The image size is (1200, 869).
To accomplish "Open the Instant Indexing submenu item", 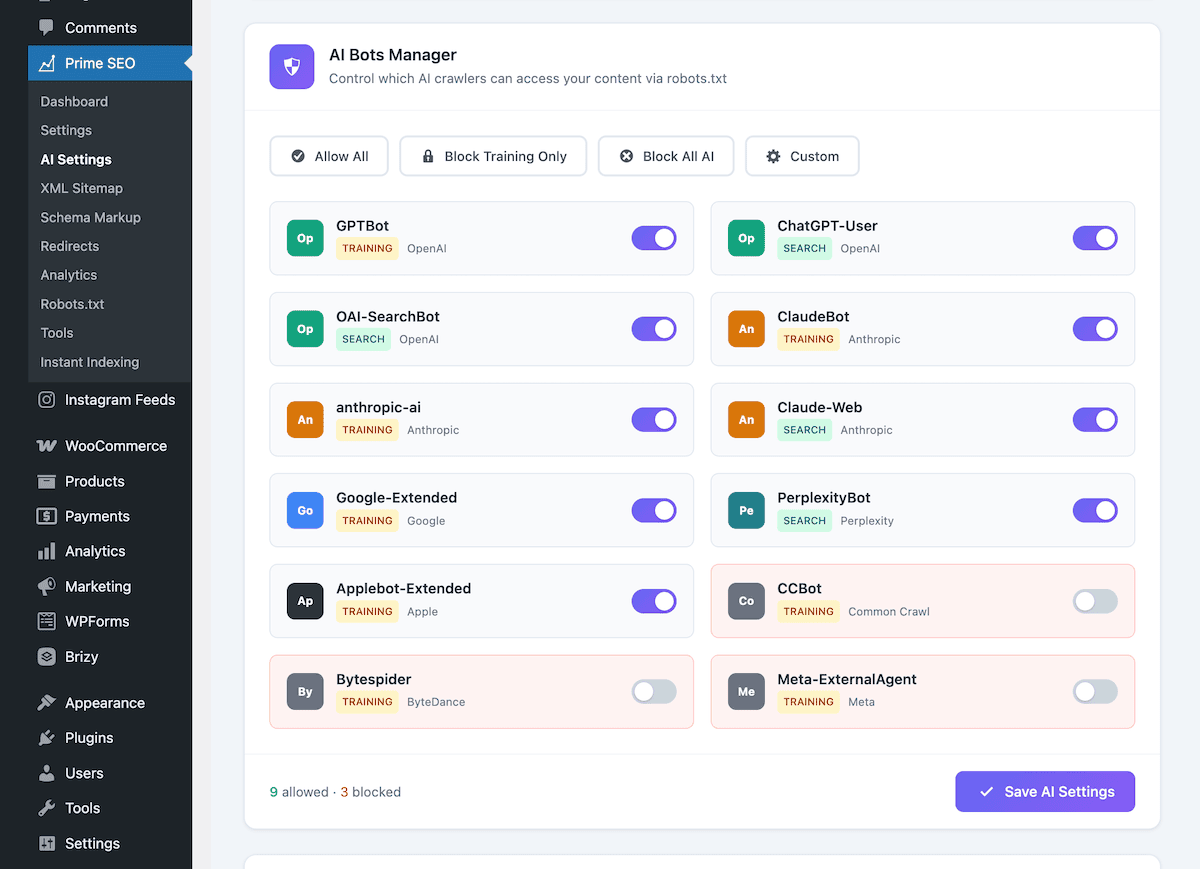I will click(x=90, y=363).
